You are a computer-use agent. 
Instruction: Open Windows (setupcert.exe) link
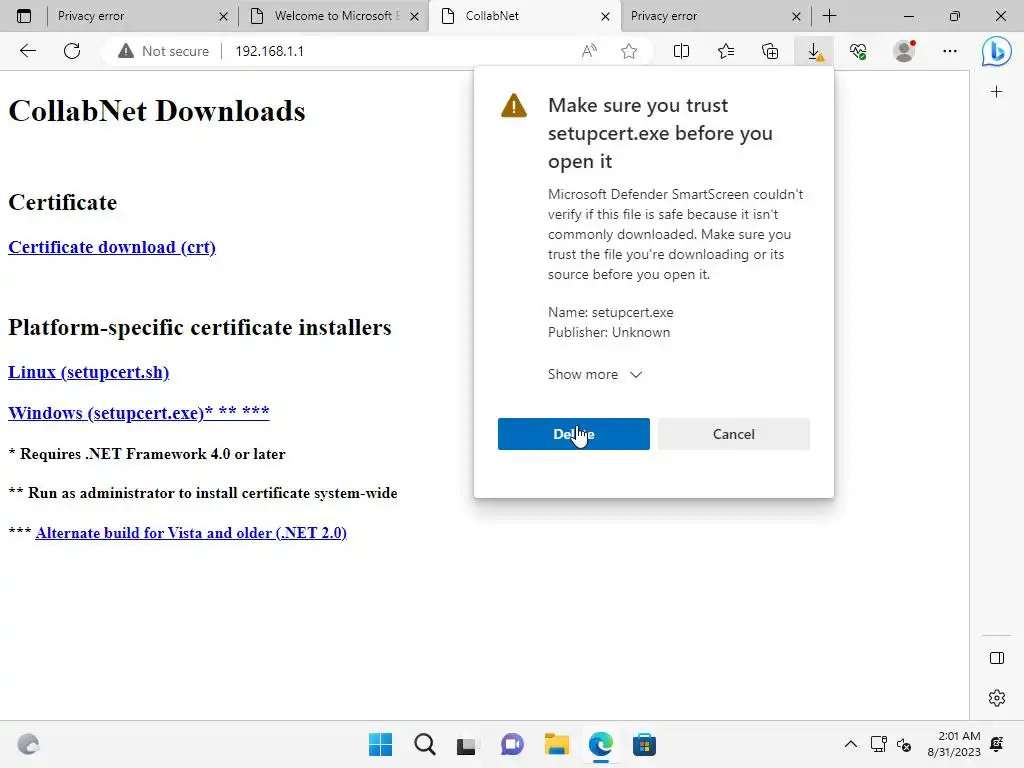click(x=138, y=413)
